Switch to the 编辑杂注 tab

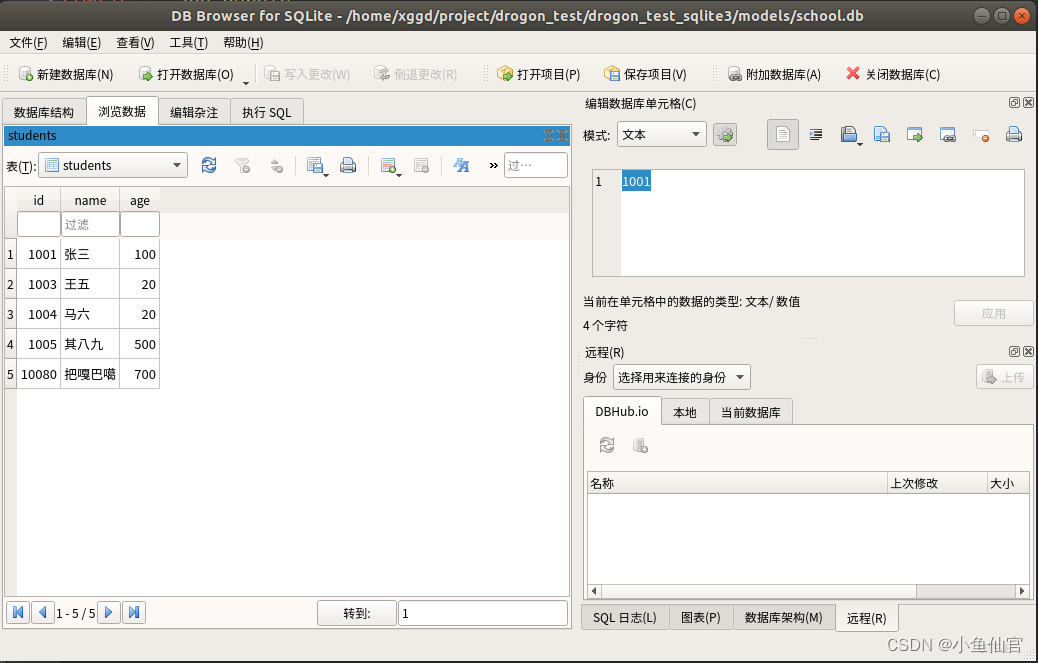tap(194, 112)
